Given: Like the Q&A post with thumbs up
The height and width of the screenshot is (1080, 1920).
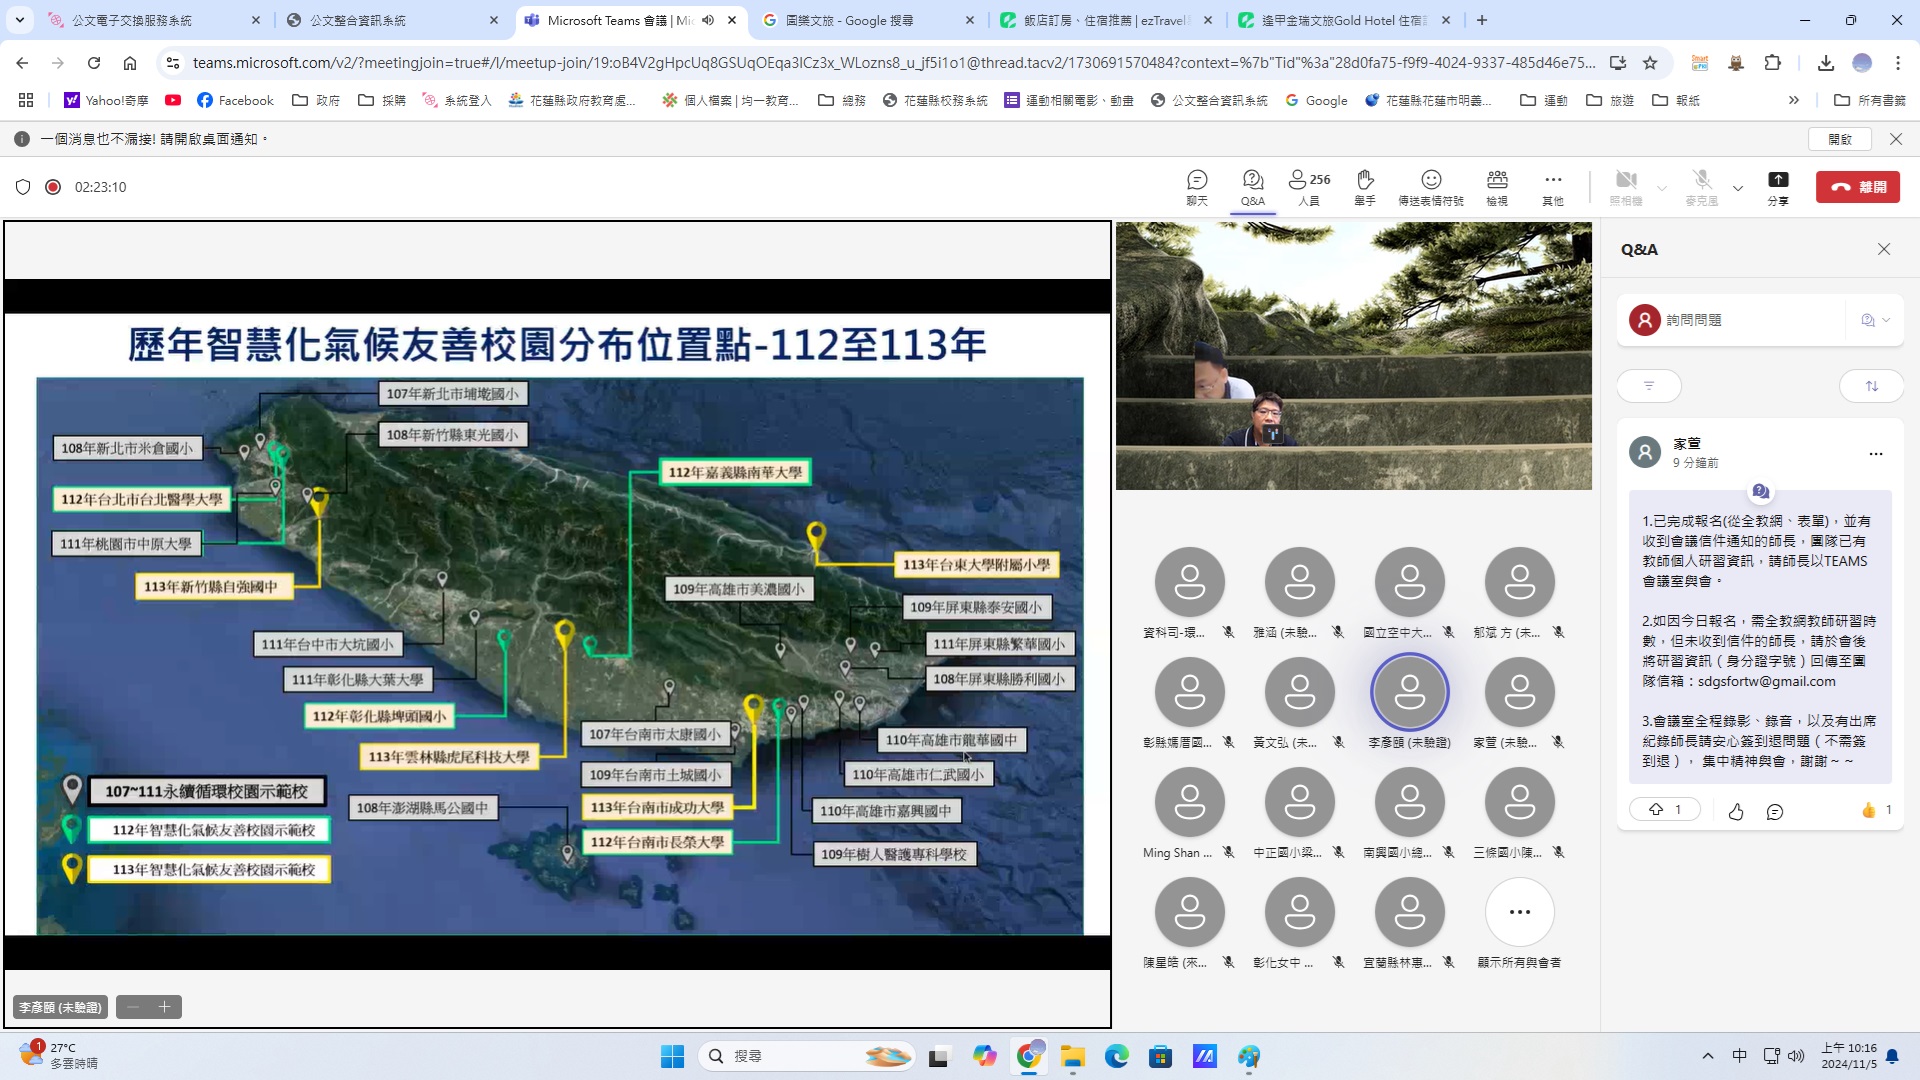Looking at the screenshot, I should click(x=1735, y=812).
